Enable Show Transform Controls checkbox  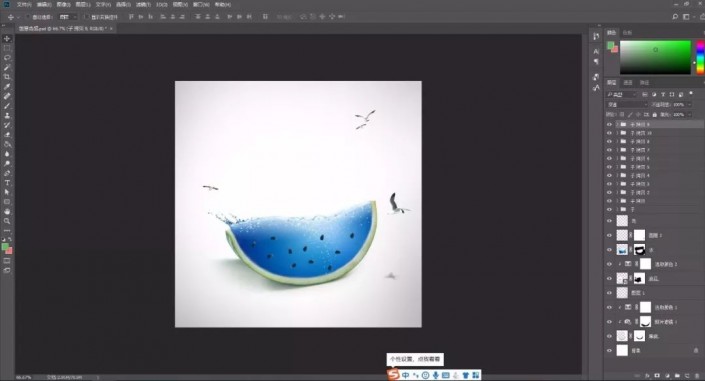(86, 17)
